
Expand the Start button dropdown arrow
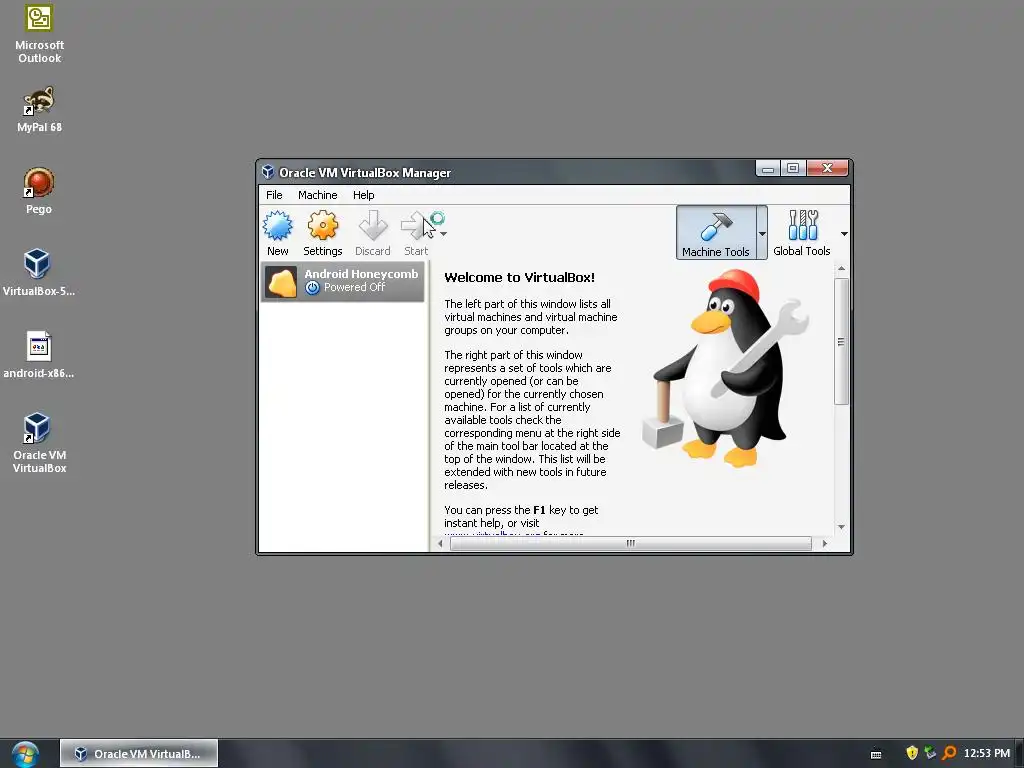point(443,233)
